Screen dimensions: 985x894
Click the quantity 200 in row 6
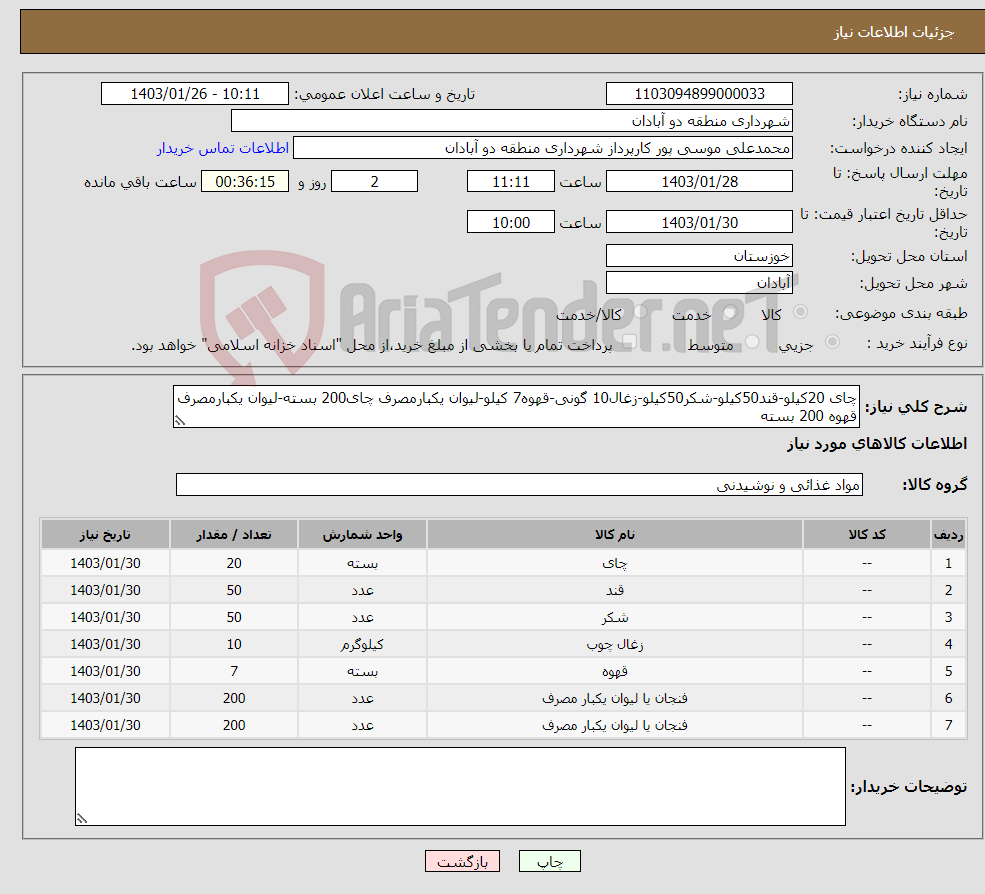(234, 698)
